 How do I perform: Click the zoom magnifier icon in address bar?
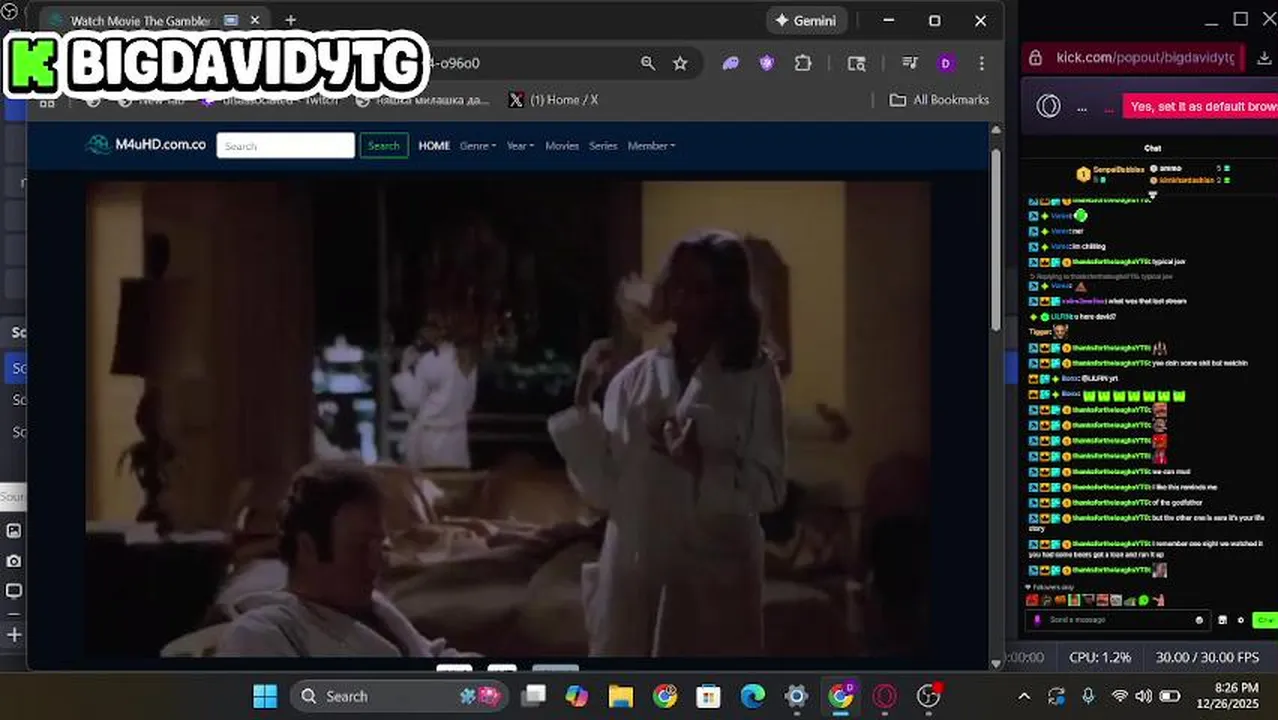click(648, 63)
